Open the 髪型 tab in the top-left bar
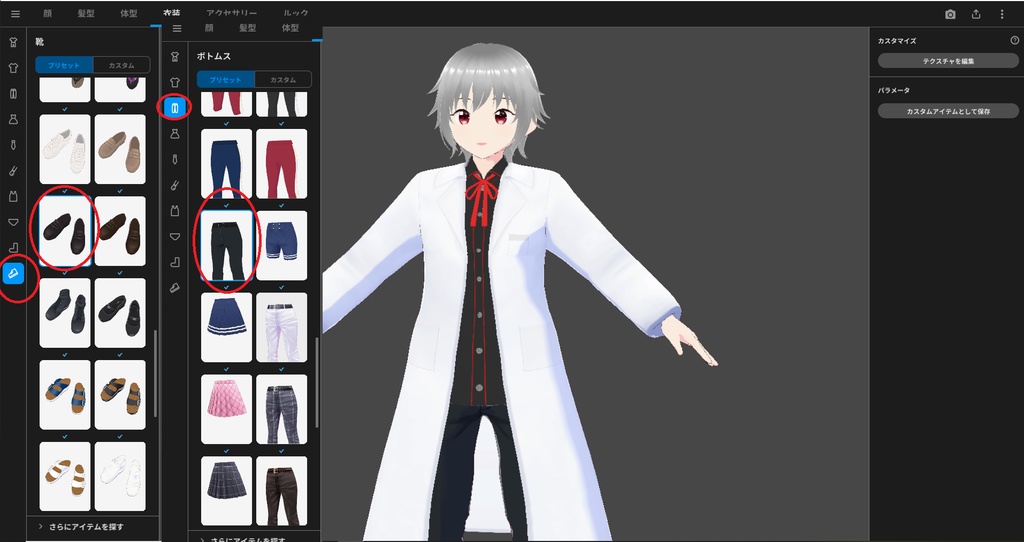The image size is (1024, 542). [x=86, y=13]
